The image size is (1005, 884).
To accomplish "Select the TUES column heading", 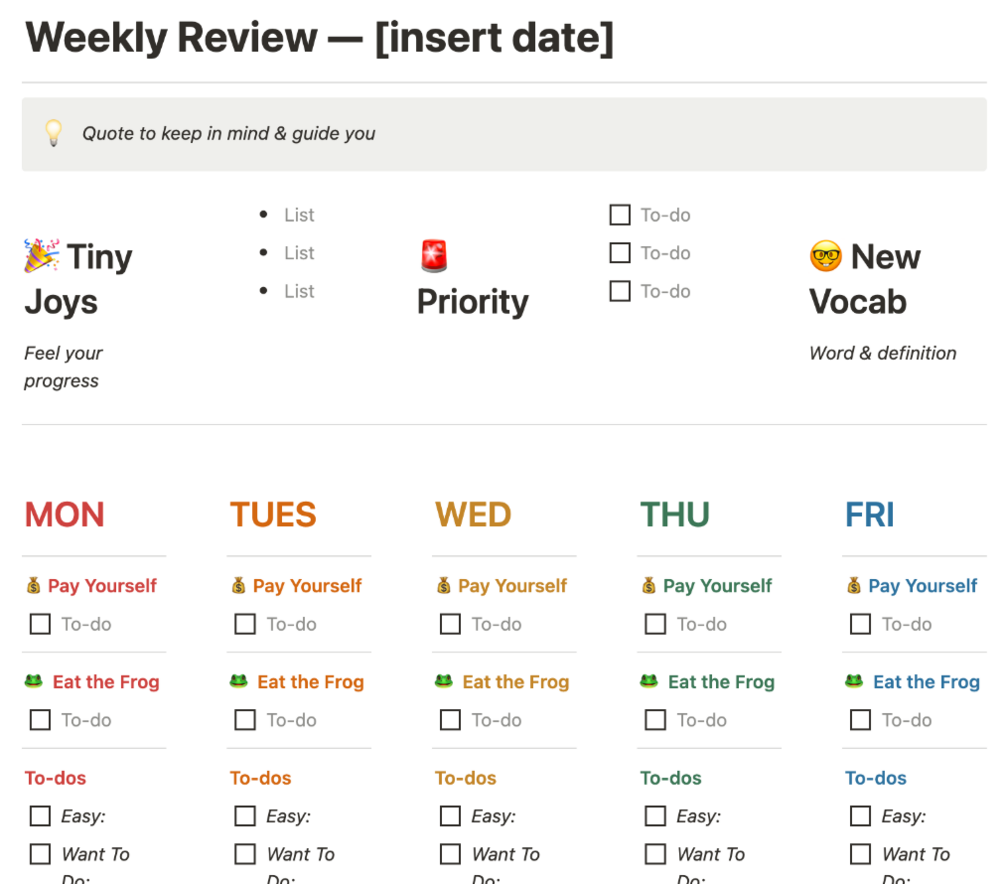I will (x=273, y=515).
